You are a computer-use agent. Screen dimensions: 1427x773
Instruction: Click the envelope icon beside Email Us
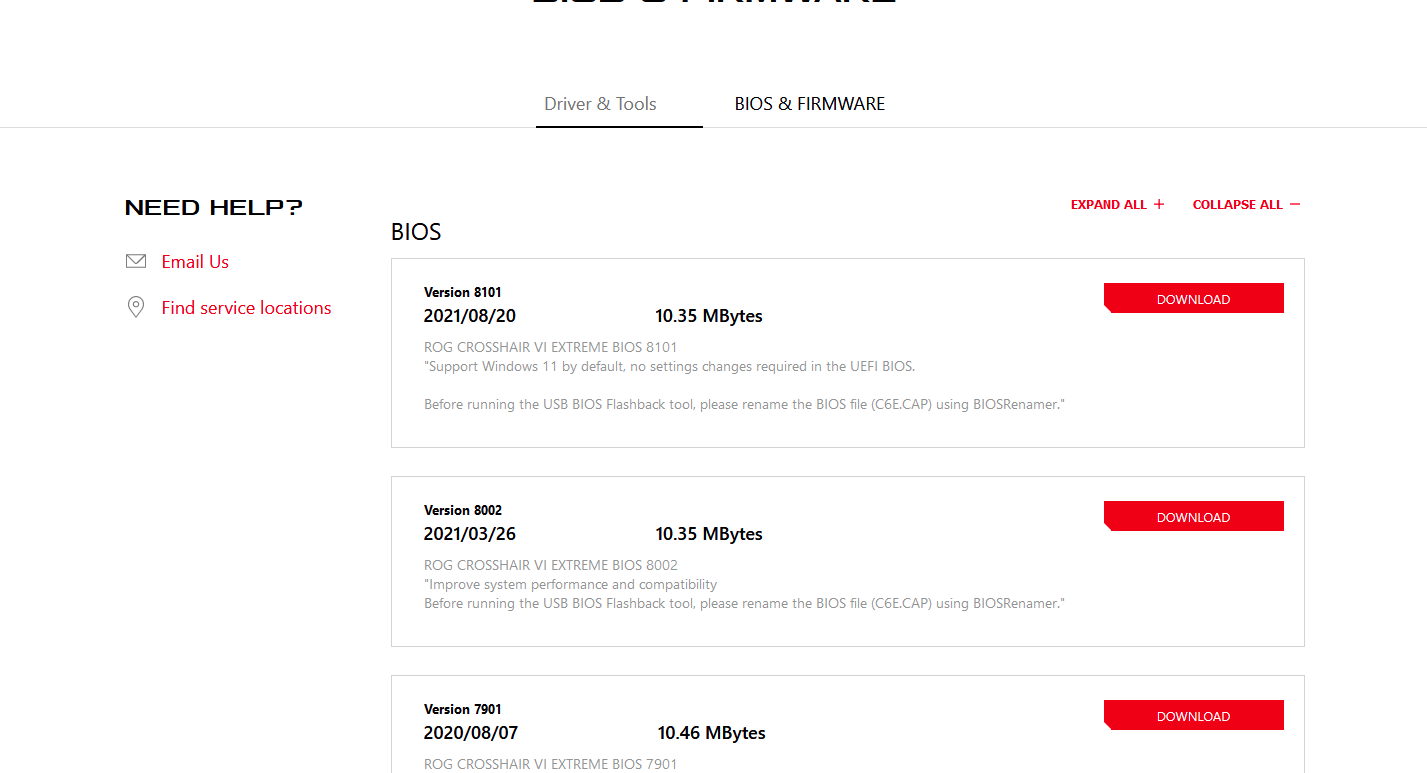click(x=136, y=261)
